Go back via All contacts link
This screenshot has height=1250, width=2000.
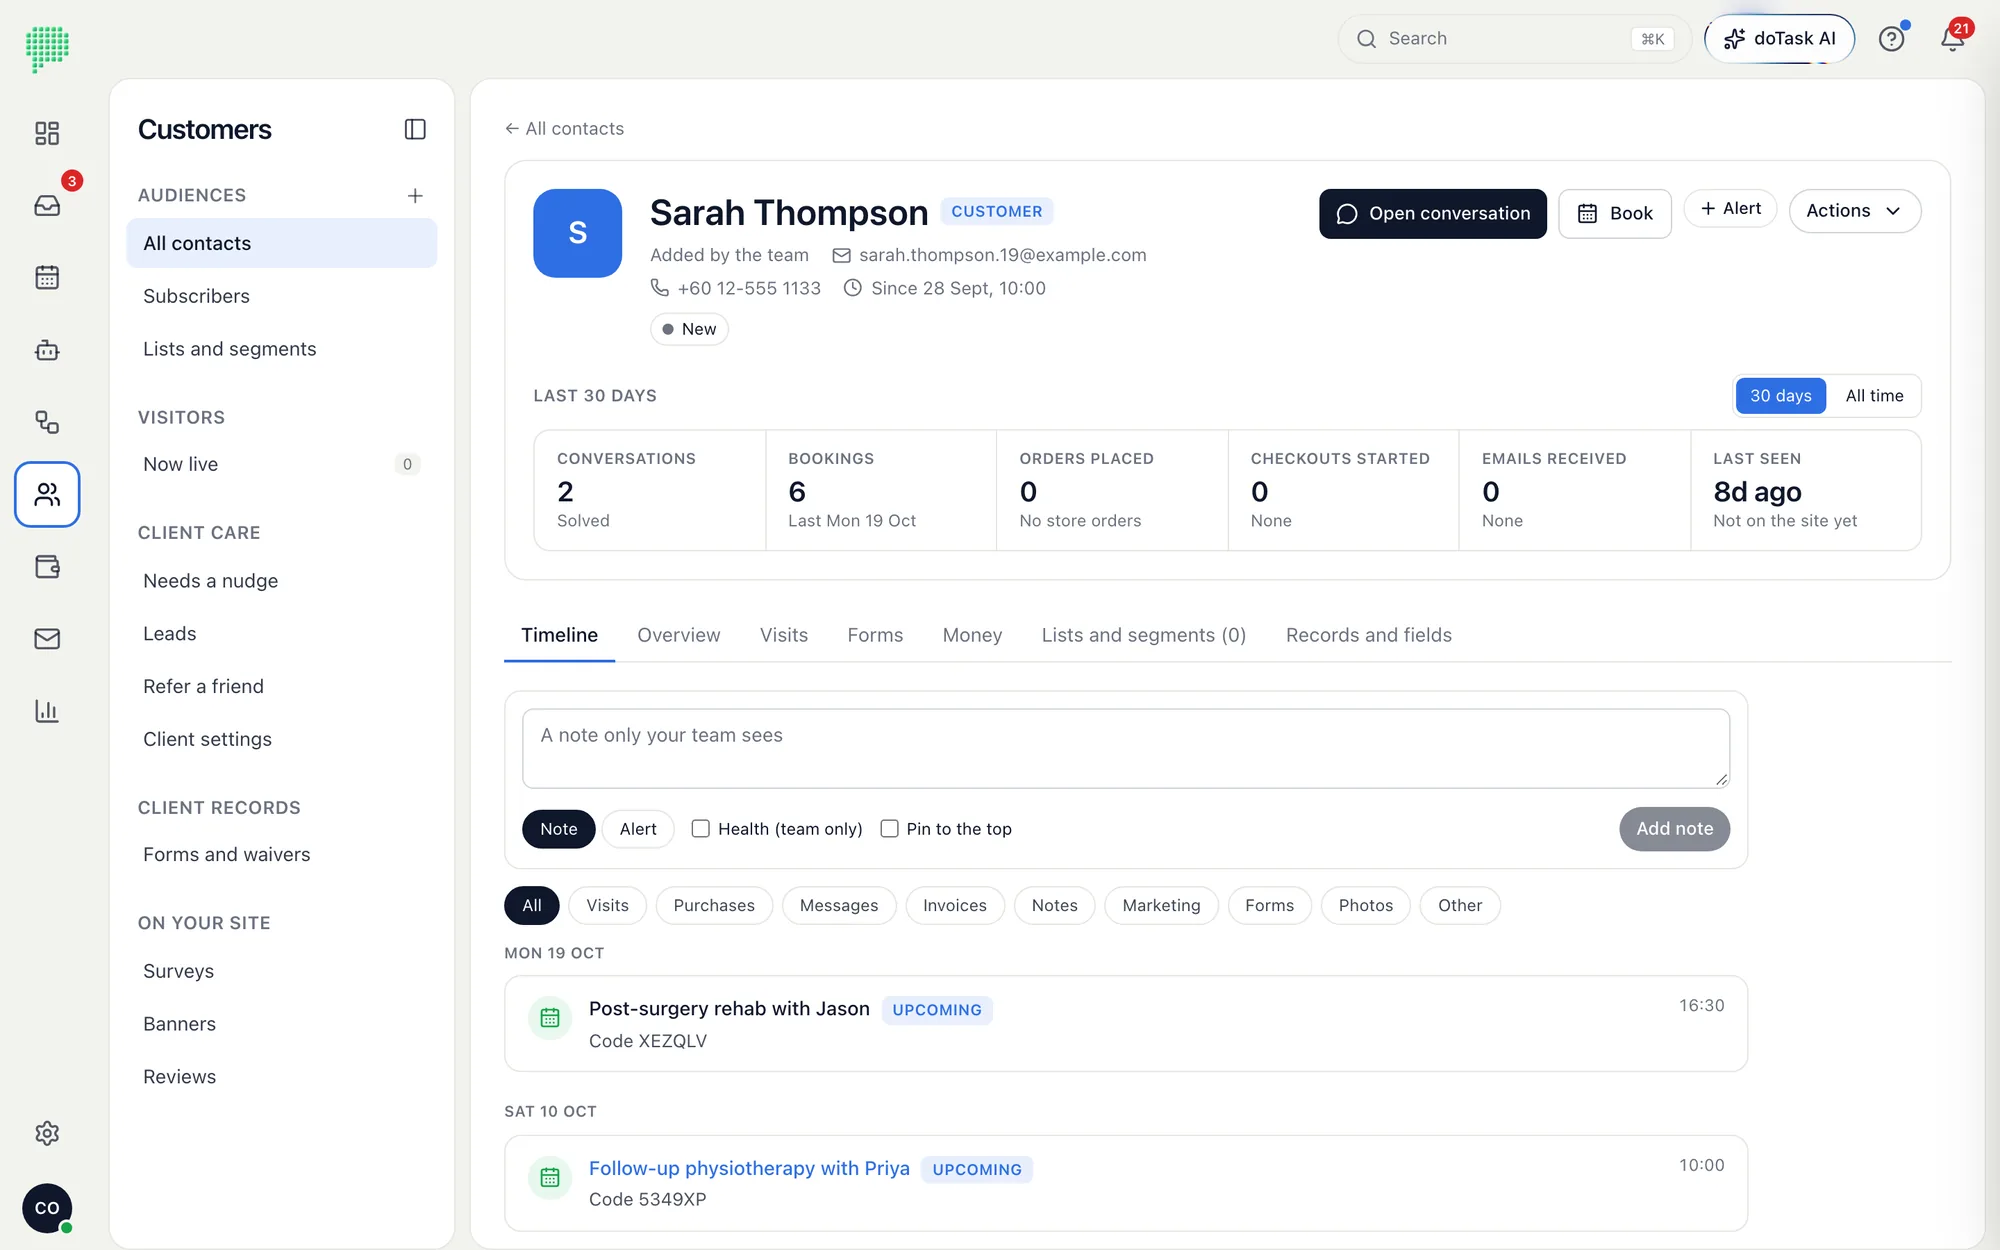click(x=564, y=129)
